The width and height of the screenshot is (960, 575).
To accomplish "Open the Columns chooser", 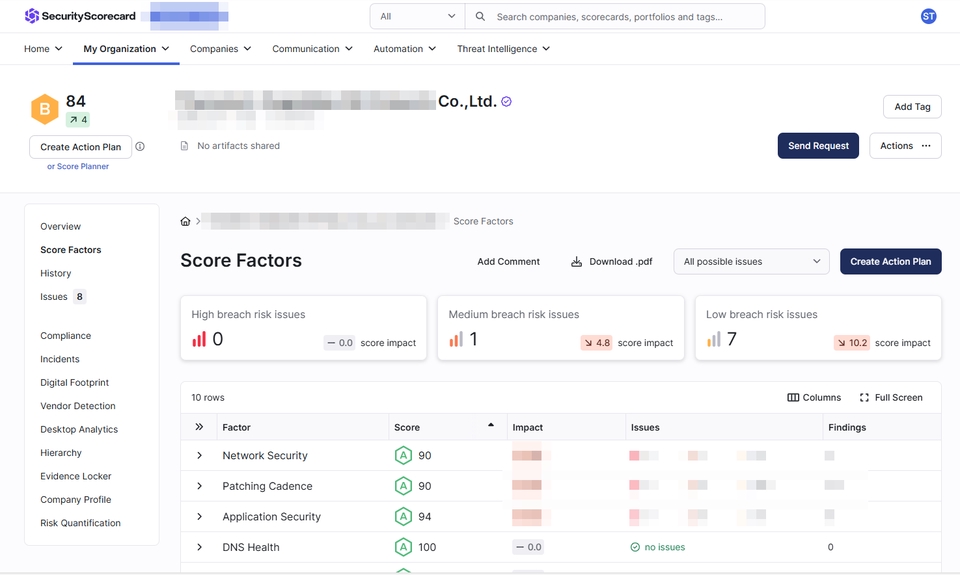I will [814, 397].
